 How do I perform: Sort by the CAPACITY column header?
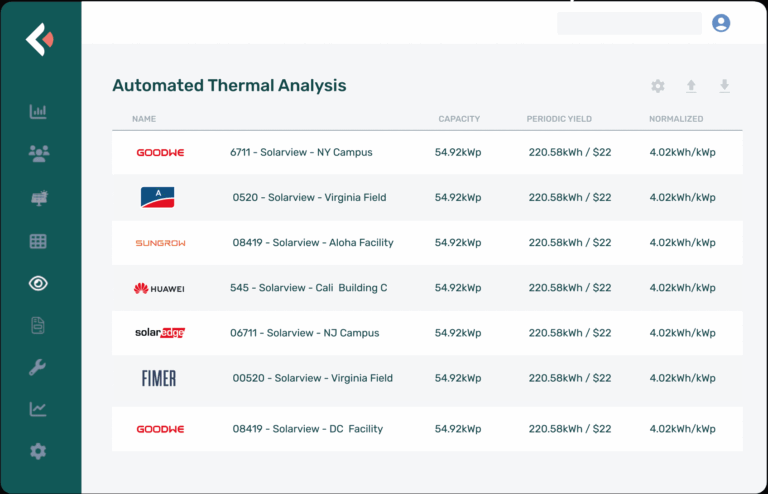[x=459, y=119]
